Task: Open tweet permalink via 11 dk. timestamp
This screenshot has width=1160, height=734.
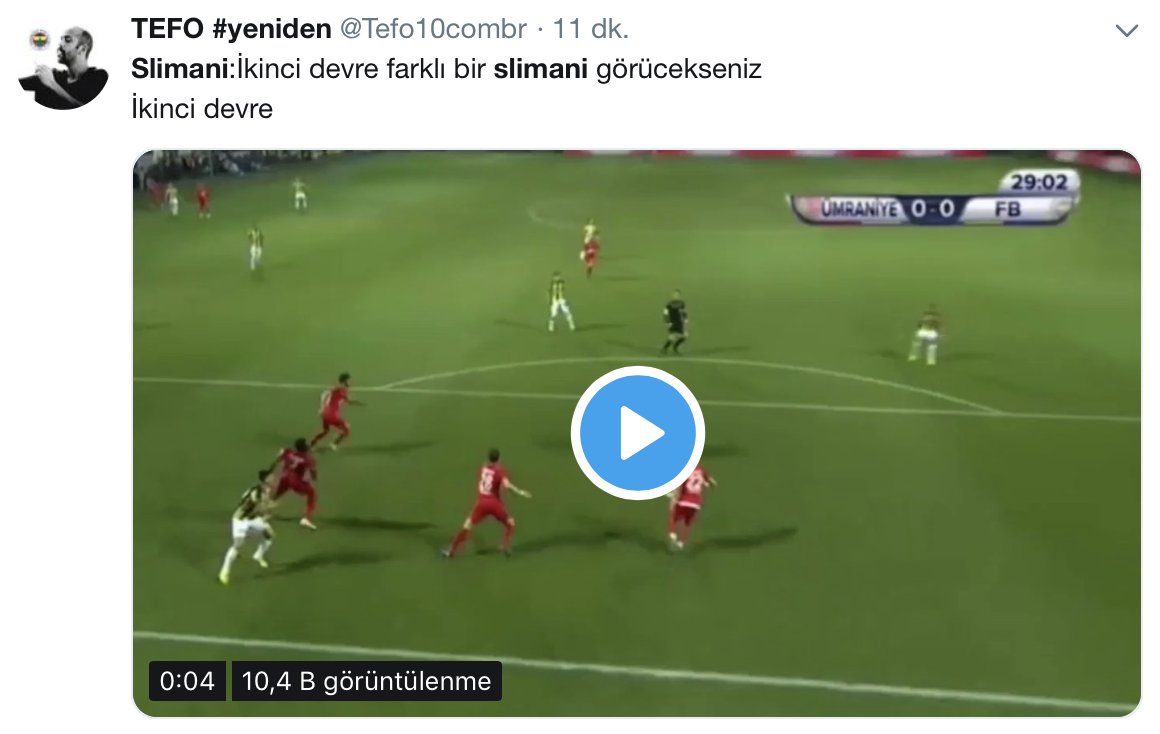Action: point(590,29)
